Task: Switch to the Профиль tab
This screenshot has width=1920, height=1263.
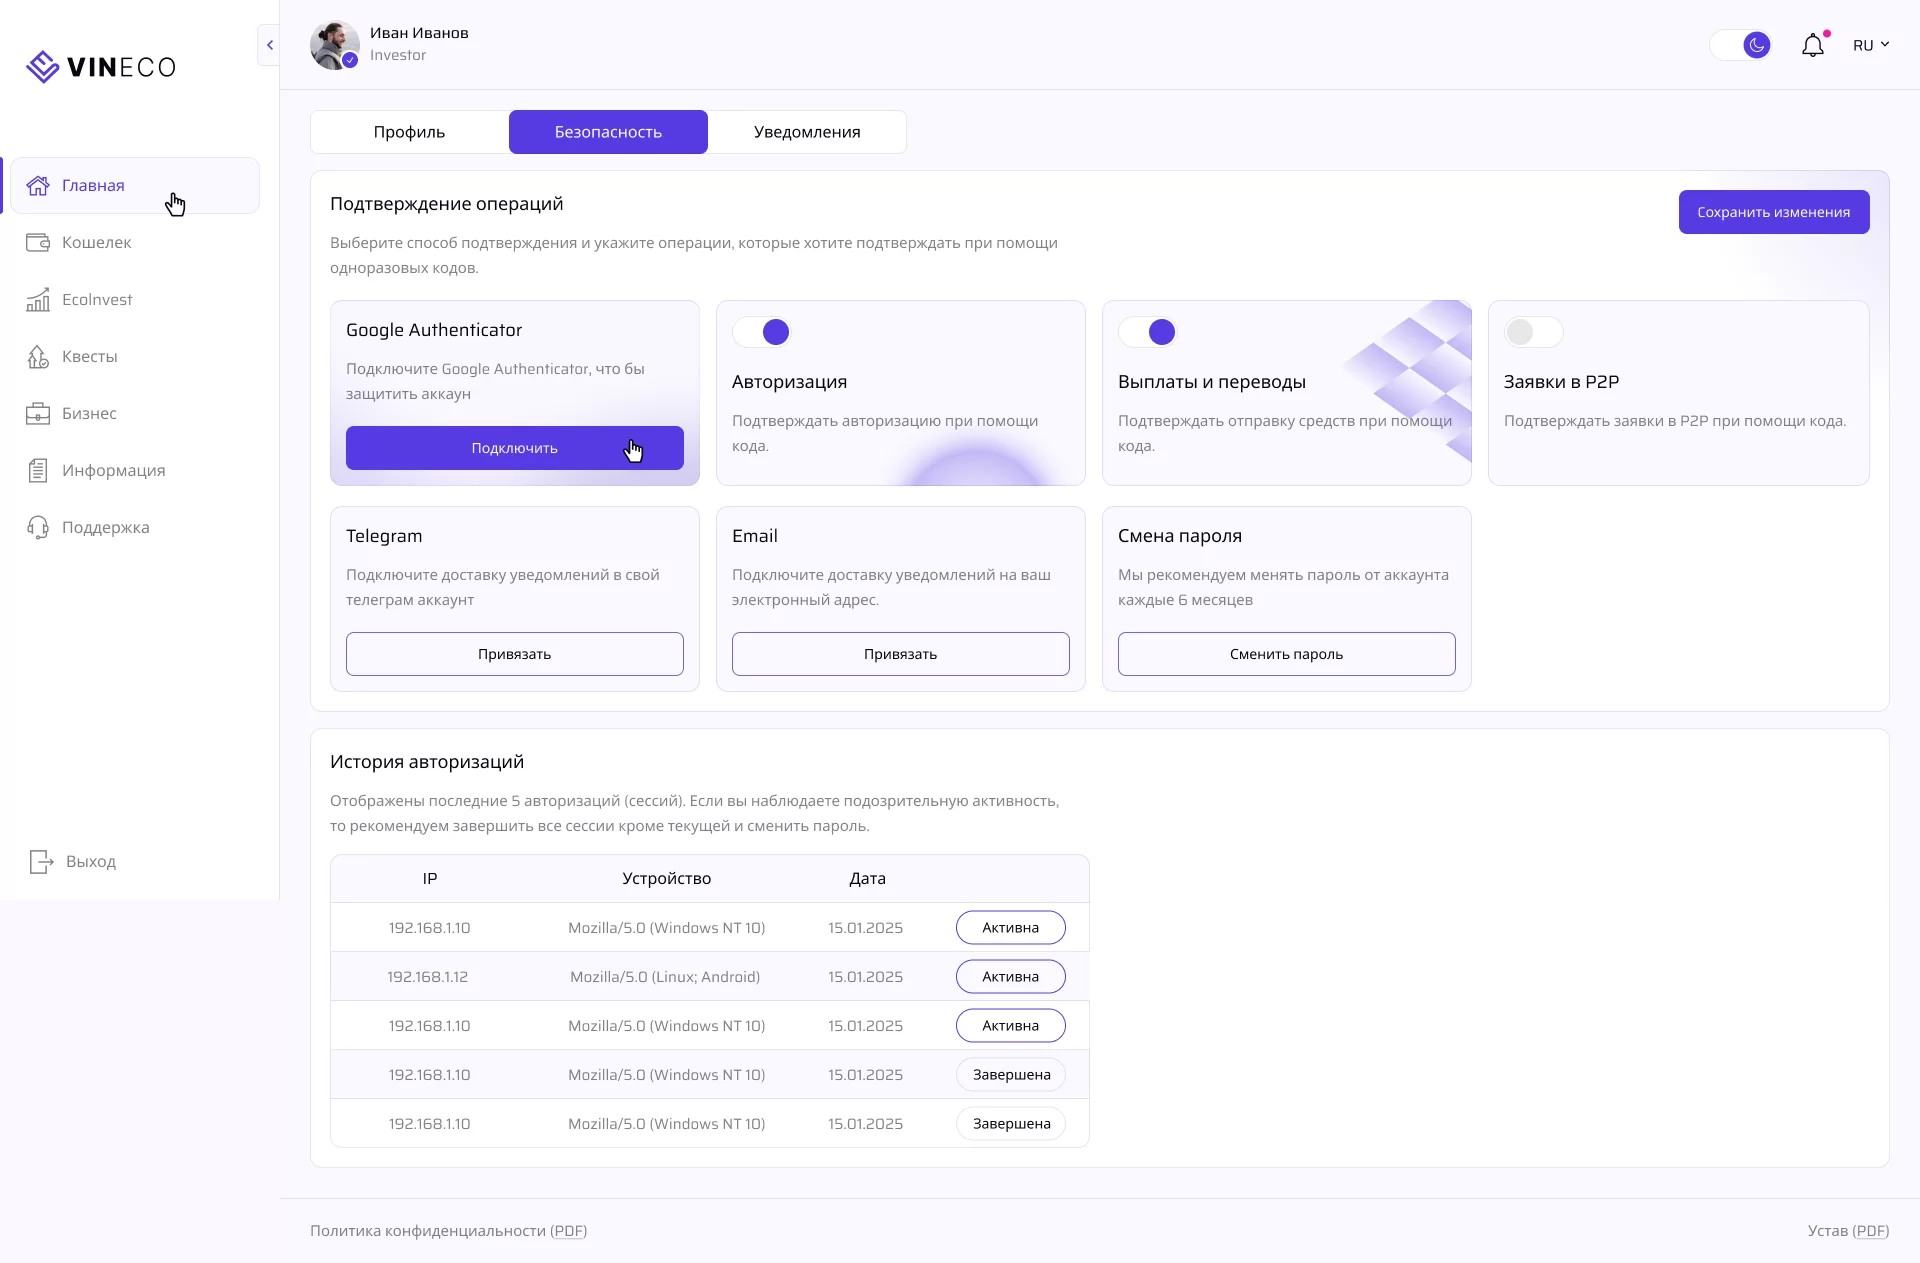Action: coord(409,132)
